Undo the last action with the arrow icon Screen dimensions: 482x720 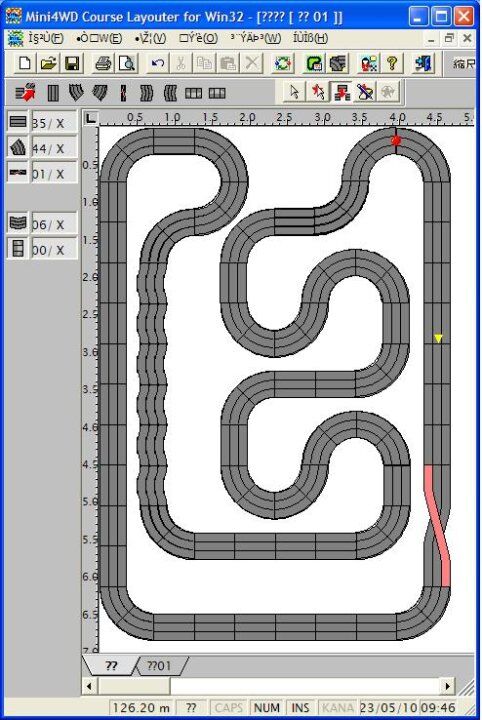(x=157, y=63)
